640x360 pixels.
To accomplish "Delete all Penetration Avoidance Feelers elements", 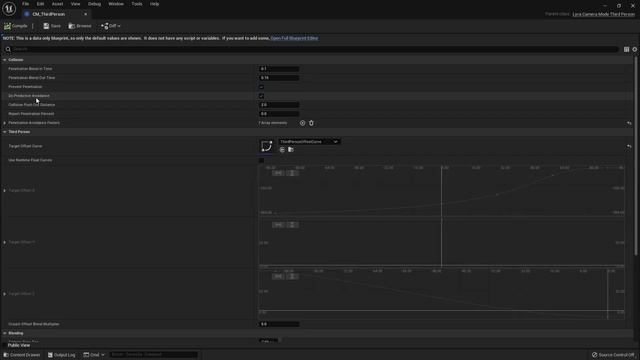I will point(311,123).
